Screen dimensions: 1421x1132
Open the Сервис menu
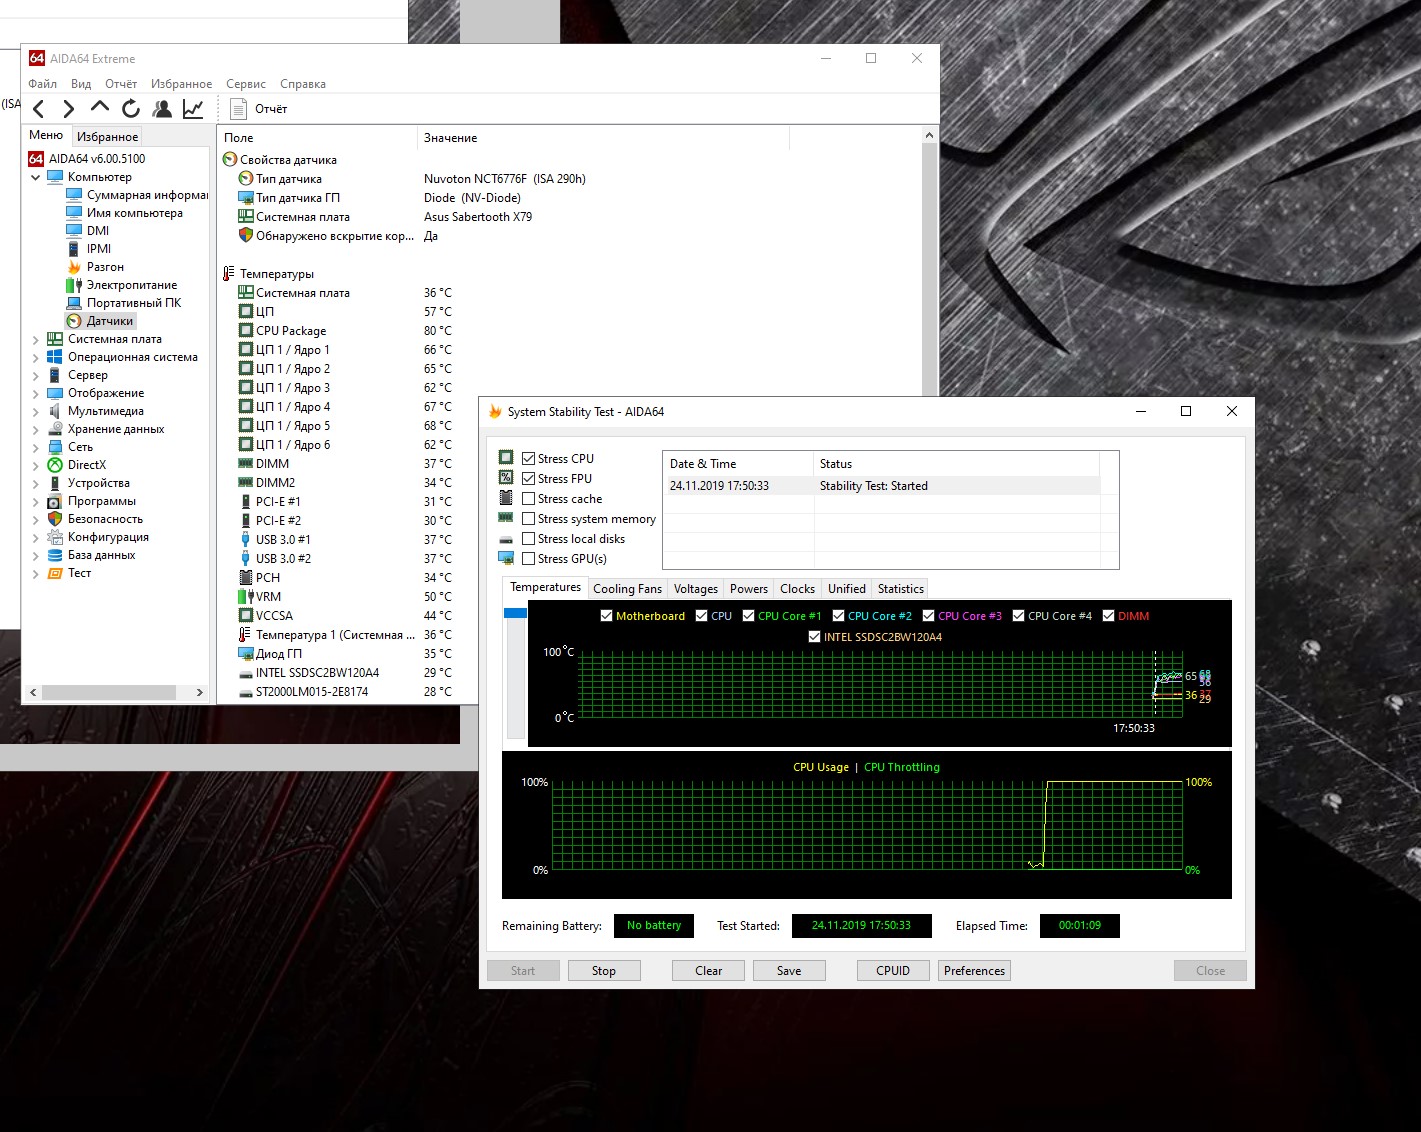[245, 84]
